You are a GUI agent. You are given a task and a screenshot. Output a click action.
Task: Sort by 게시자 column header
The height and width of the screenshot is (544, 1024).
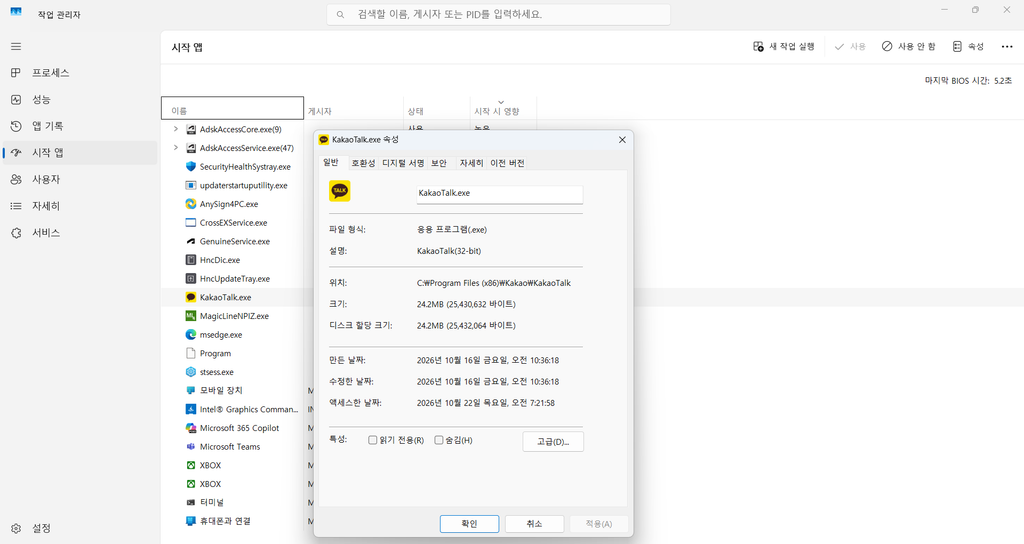354,108
